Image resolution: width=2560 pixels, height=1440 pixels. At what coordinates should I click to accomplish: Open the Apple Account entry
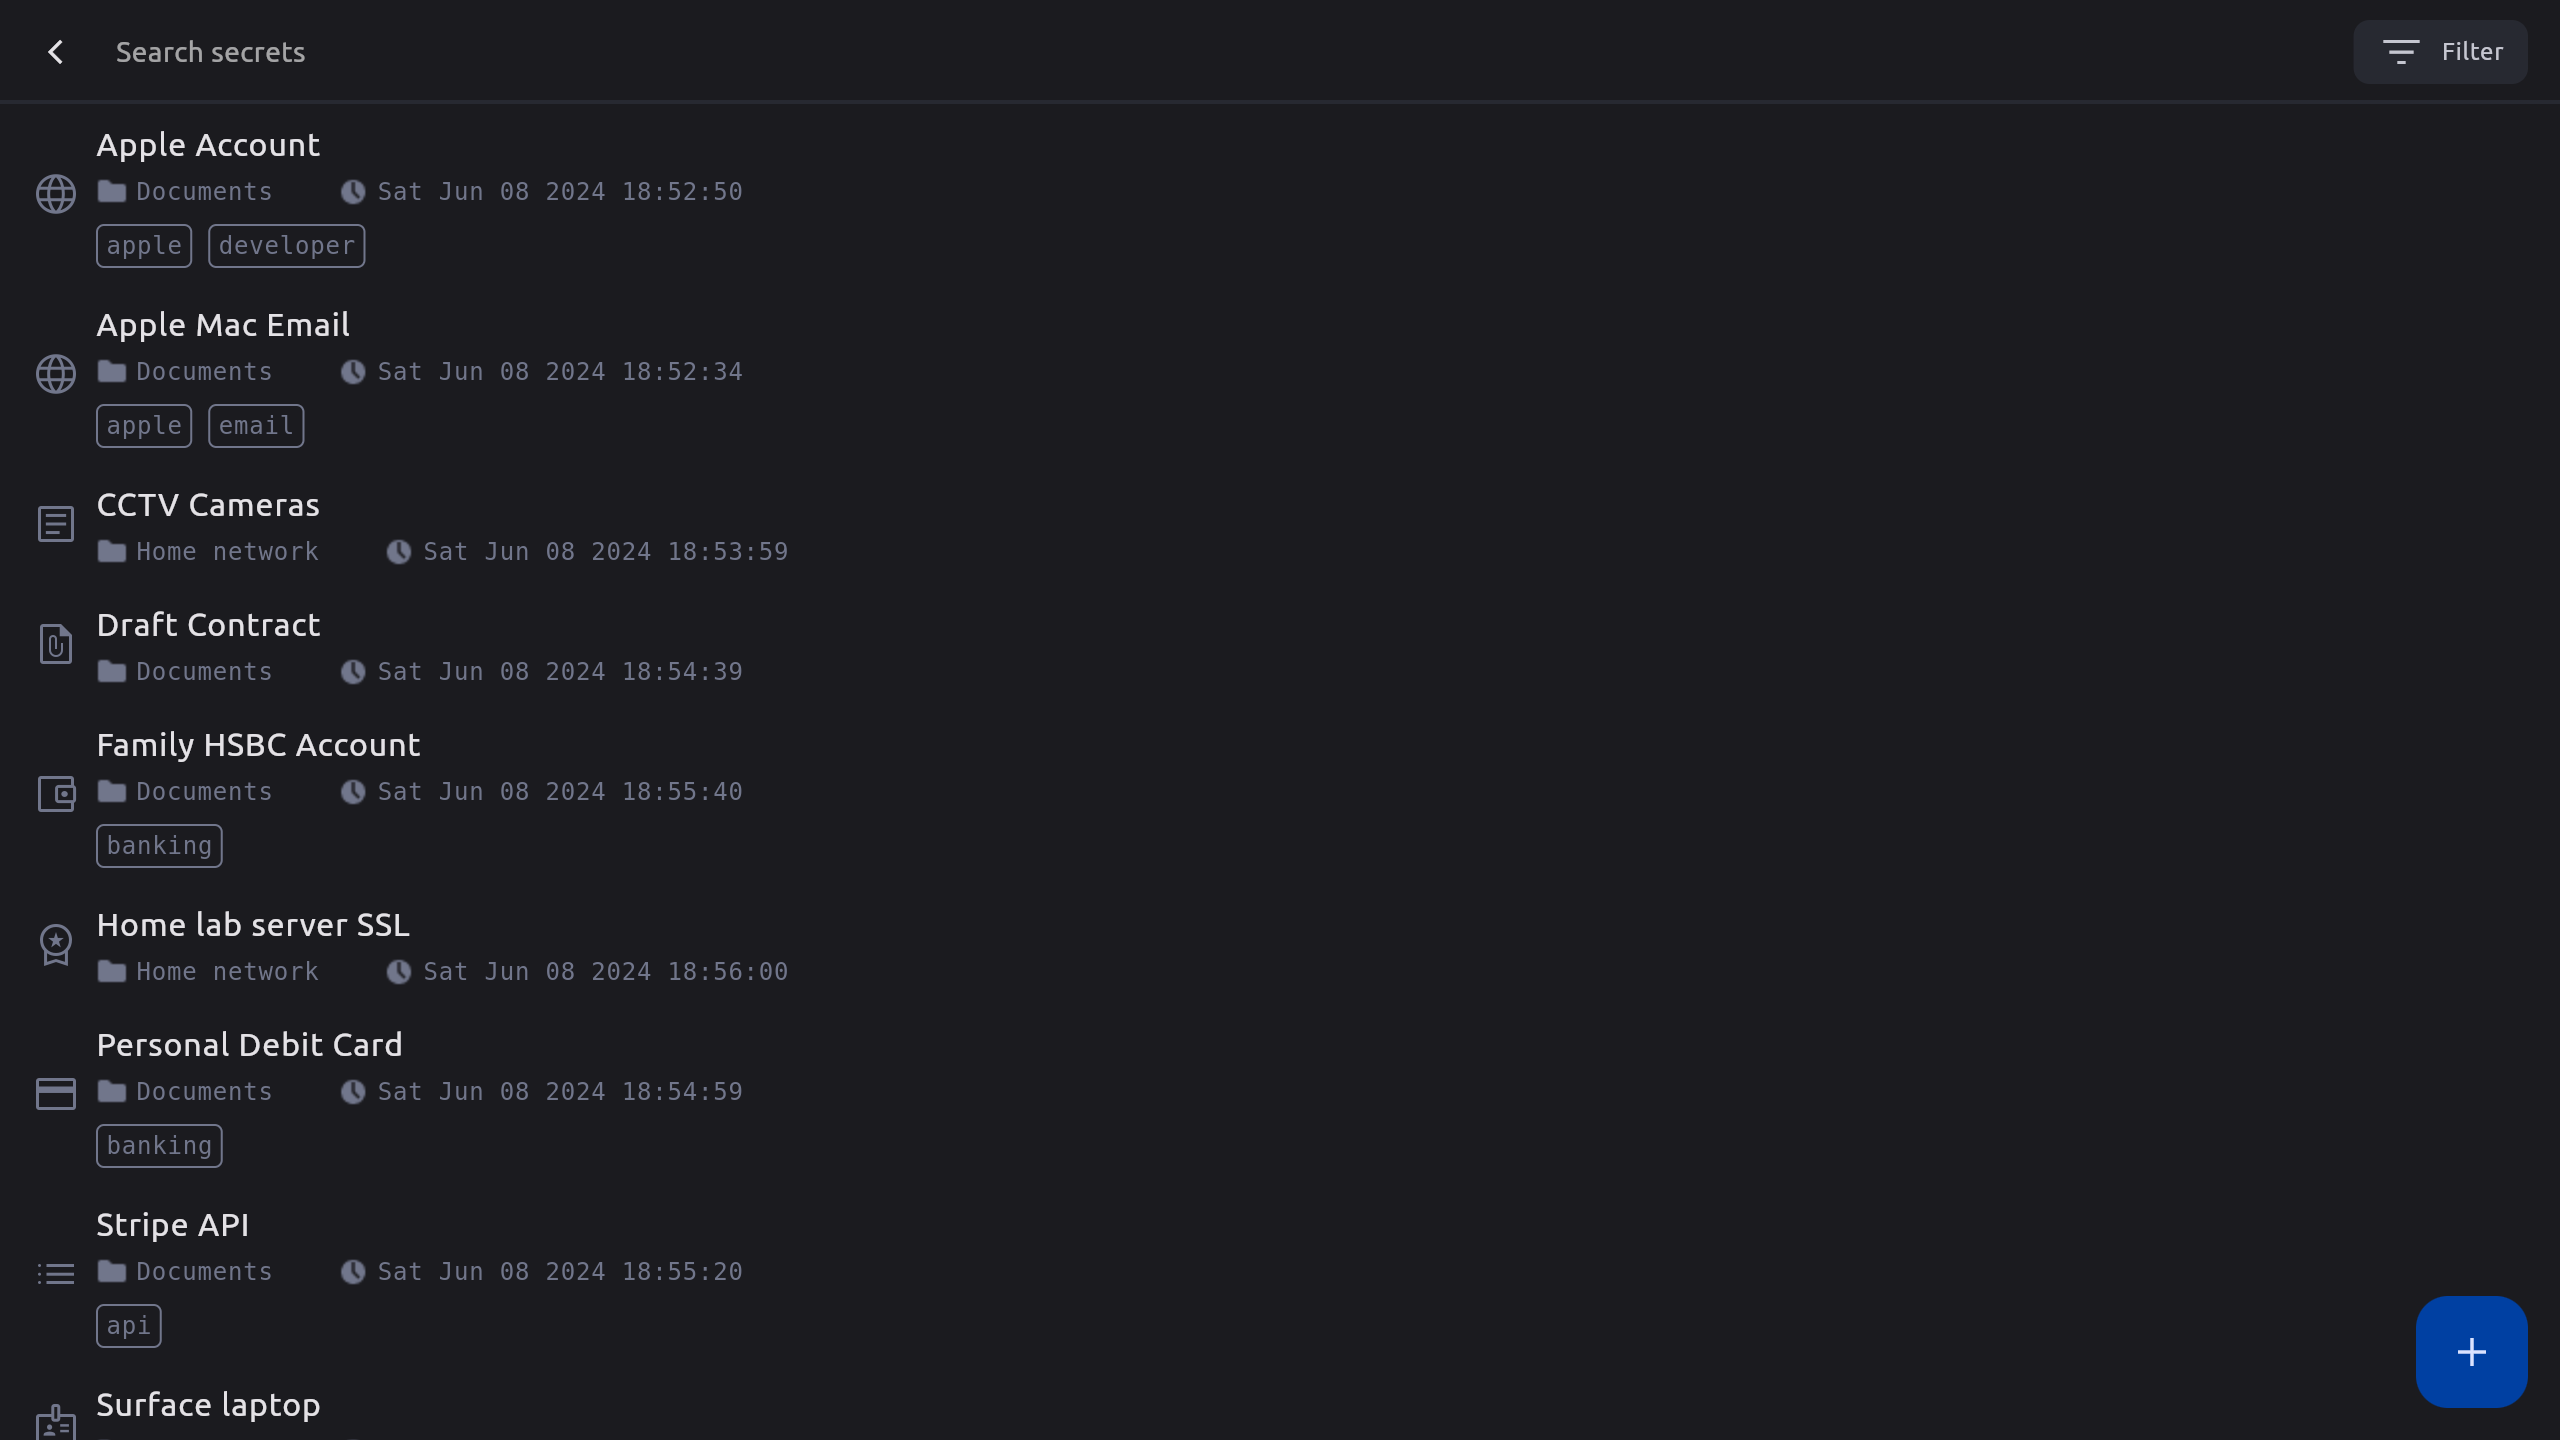(x=208, y=145)
